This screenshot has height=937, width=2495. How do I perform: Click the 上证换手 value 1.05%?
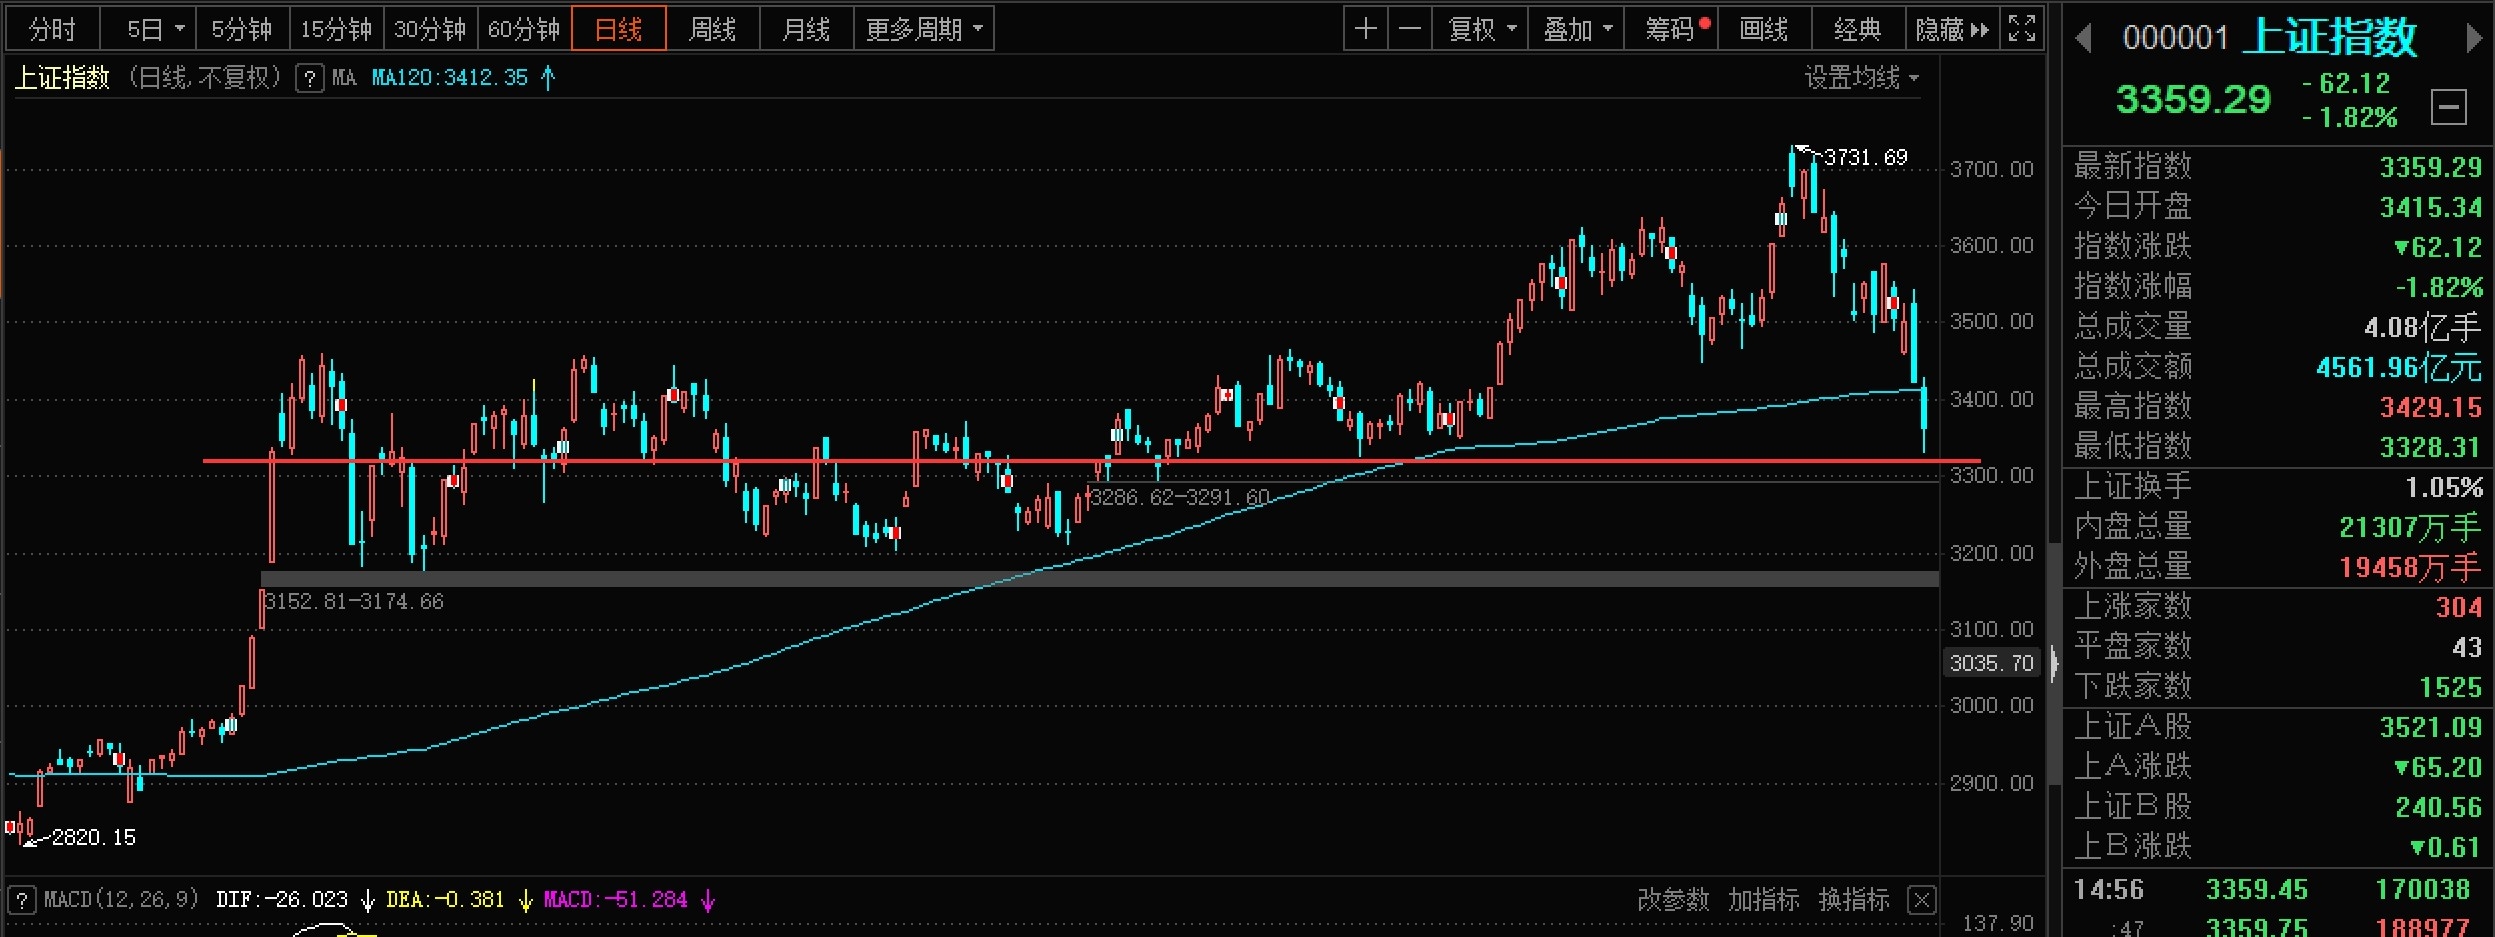click(x=2444, y=487)
